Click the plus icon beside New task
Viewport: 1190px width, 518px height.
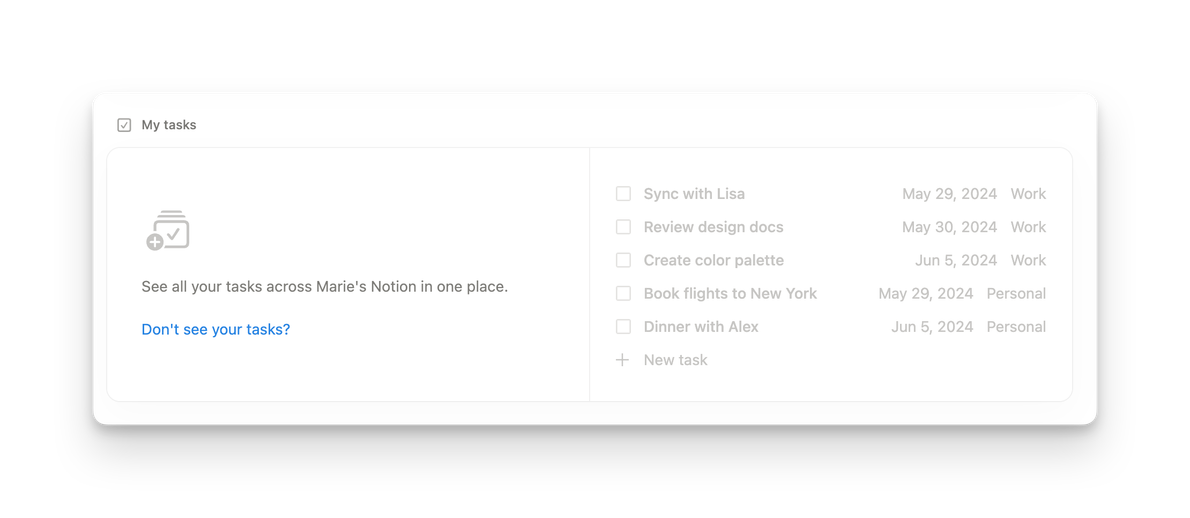622,360
